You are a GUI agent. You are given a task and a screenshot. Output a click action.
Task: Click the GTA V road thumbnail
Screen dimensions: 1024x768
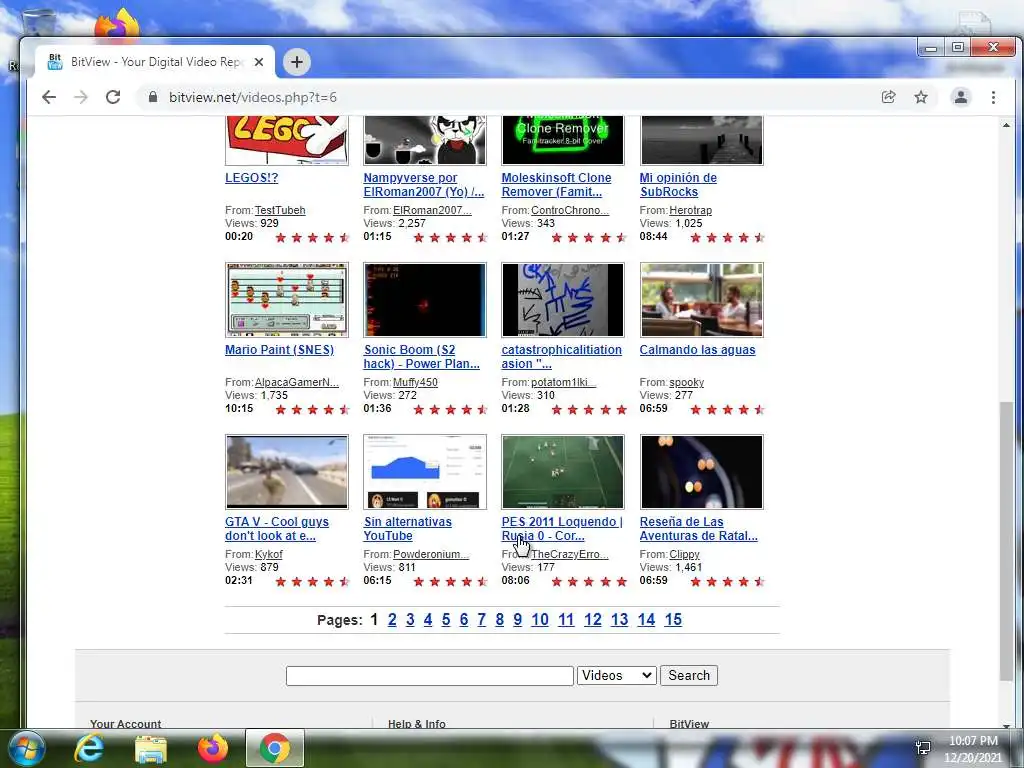coord(287,472)
